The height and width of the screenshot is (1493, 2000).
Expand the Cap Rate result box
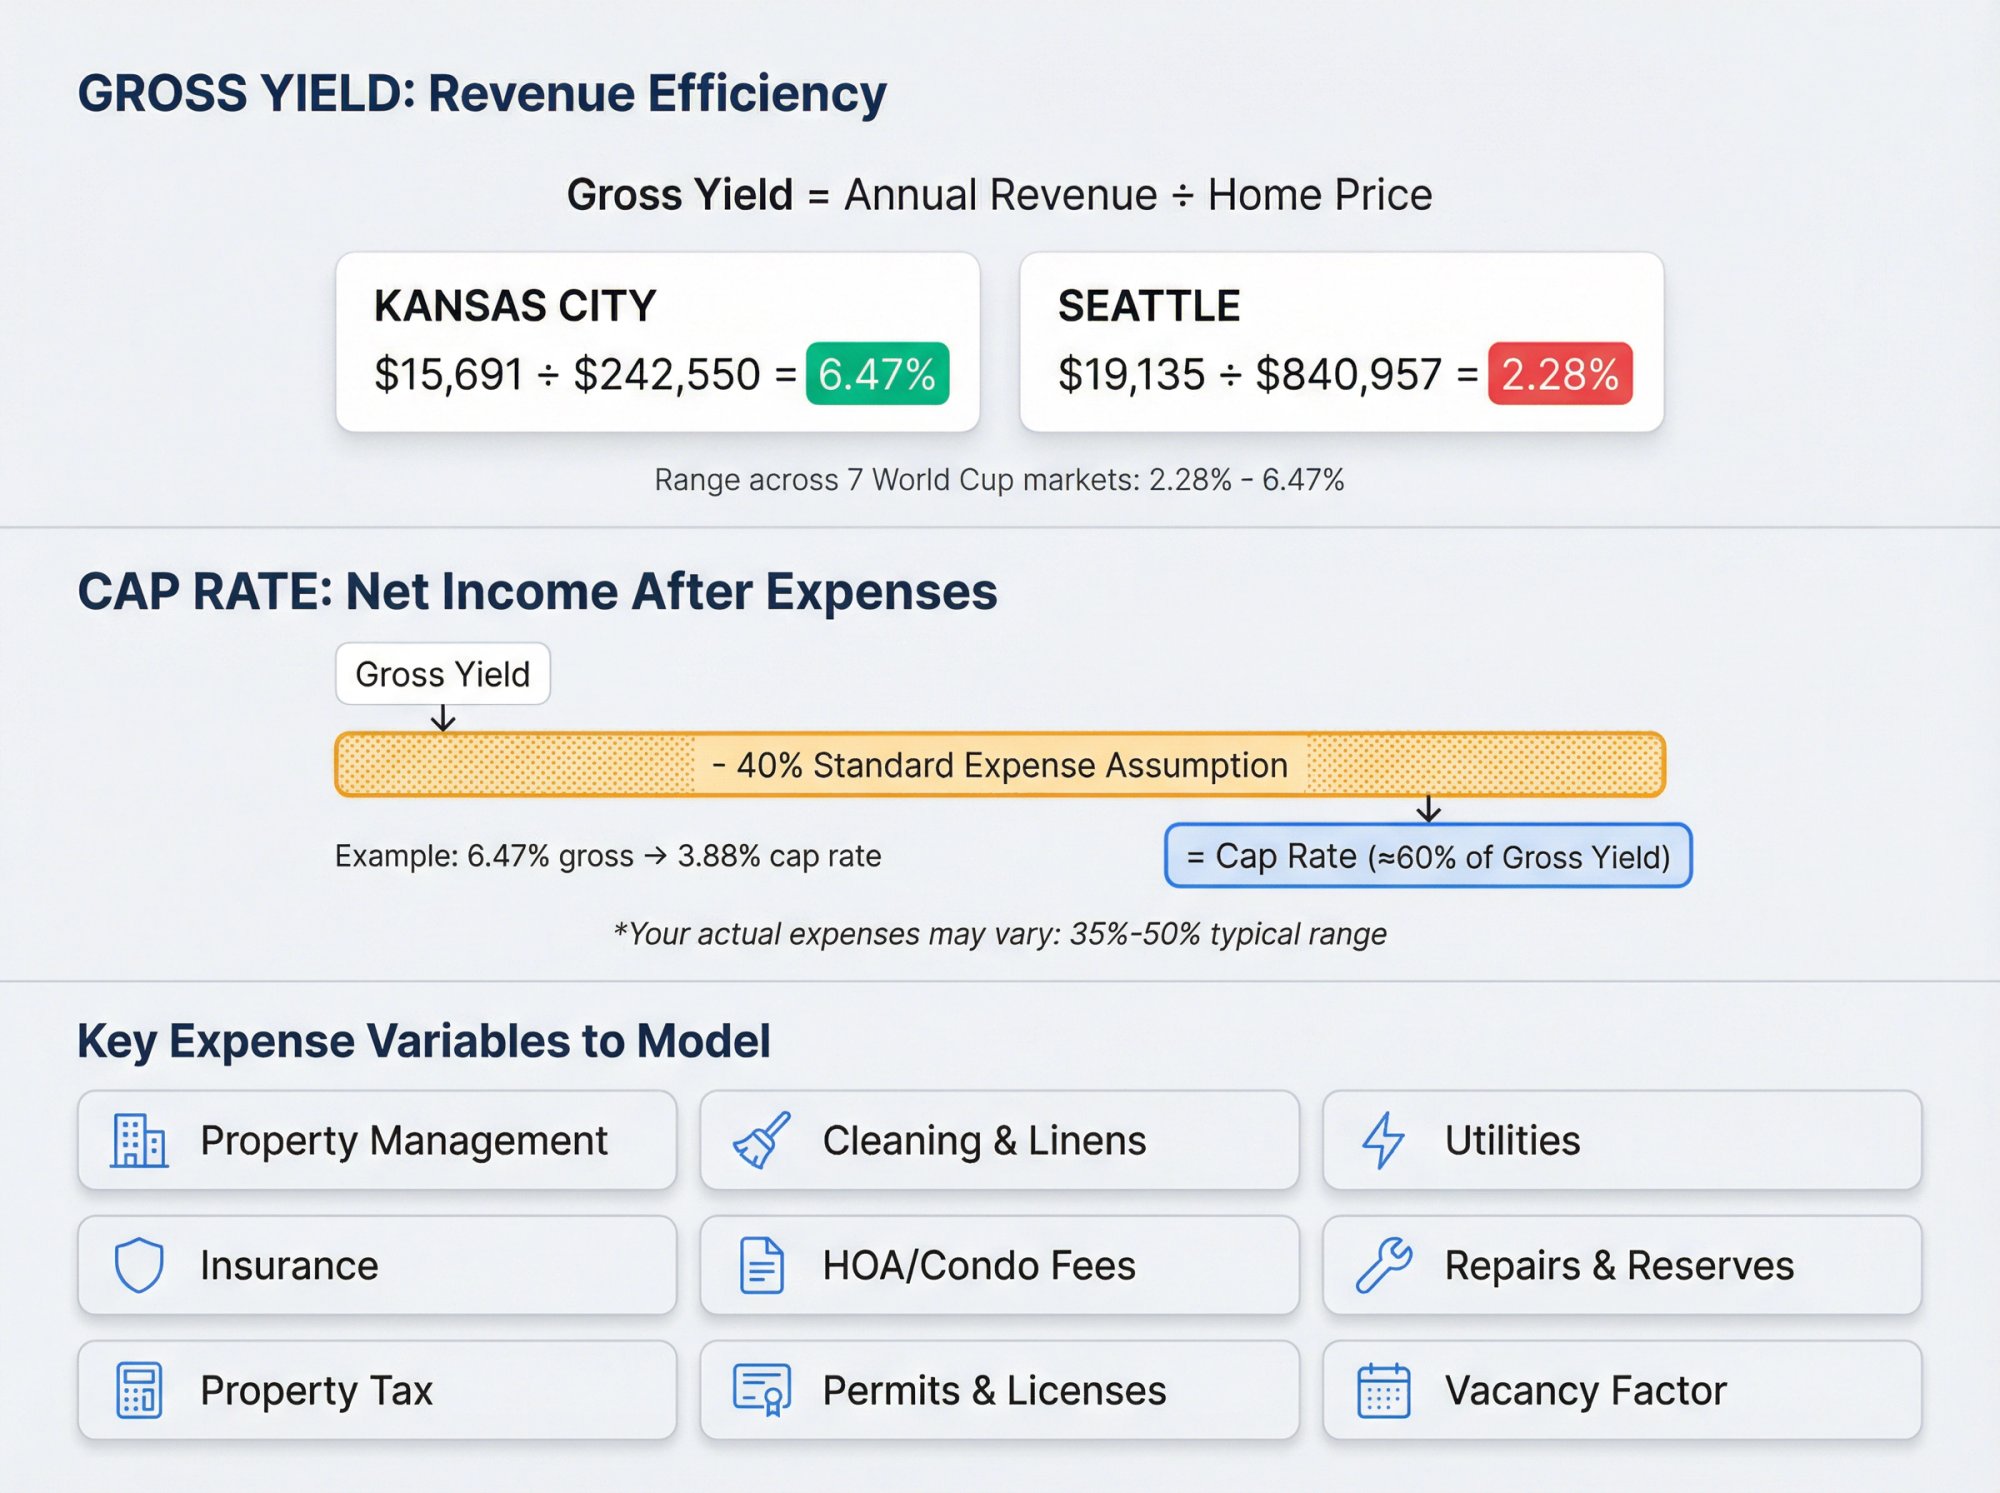1428,856
